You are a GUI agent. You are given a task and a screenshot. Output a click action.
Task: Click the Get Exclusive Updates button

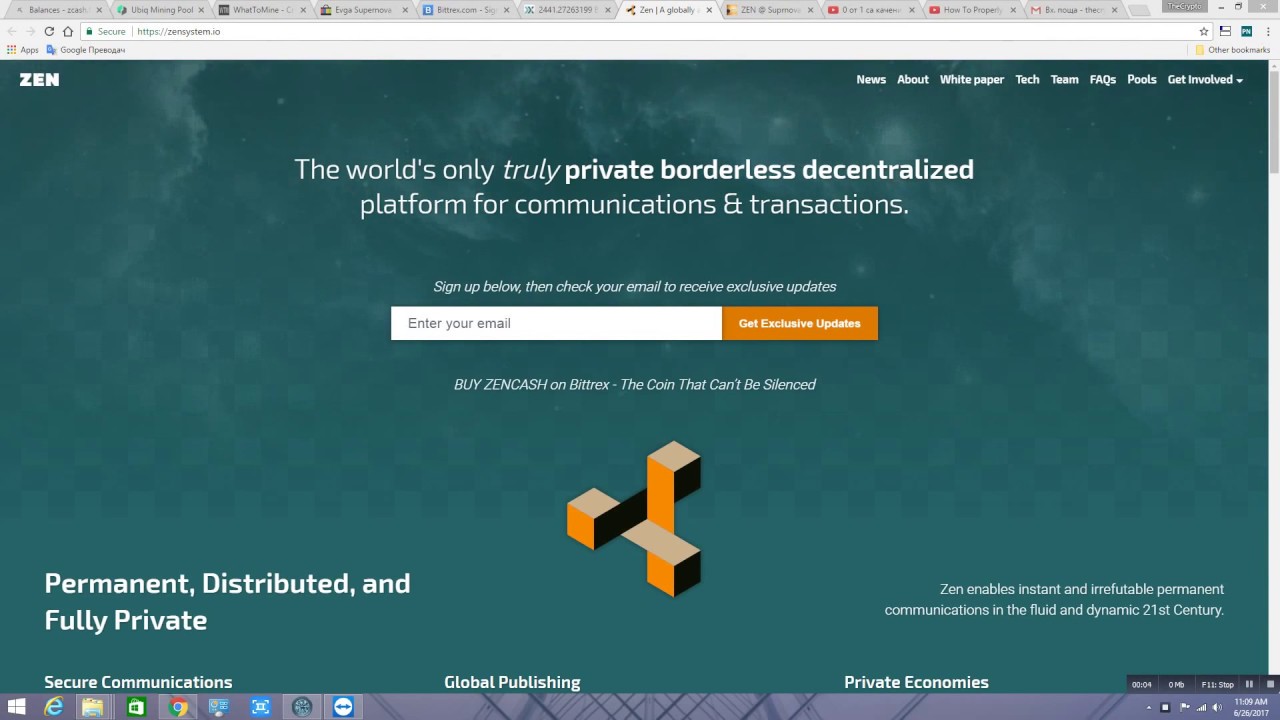tap(800, 323)
